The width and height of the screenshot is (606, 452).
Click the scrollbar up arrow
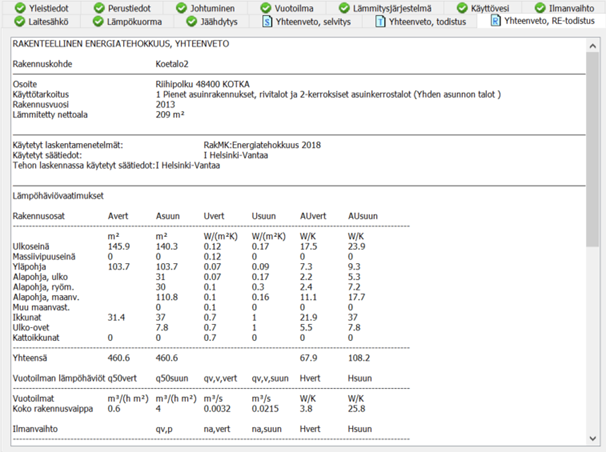click(x=594, y=40)
